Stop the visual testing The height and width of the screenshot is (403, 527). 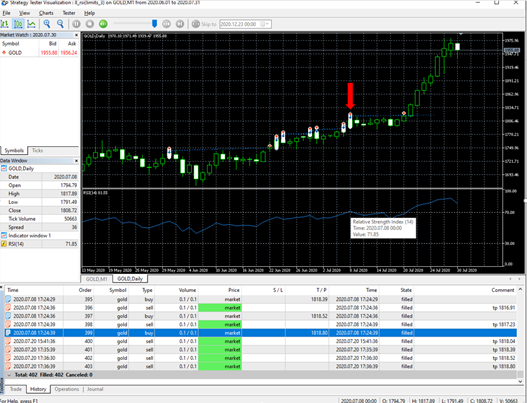[x=90, y=24]
